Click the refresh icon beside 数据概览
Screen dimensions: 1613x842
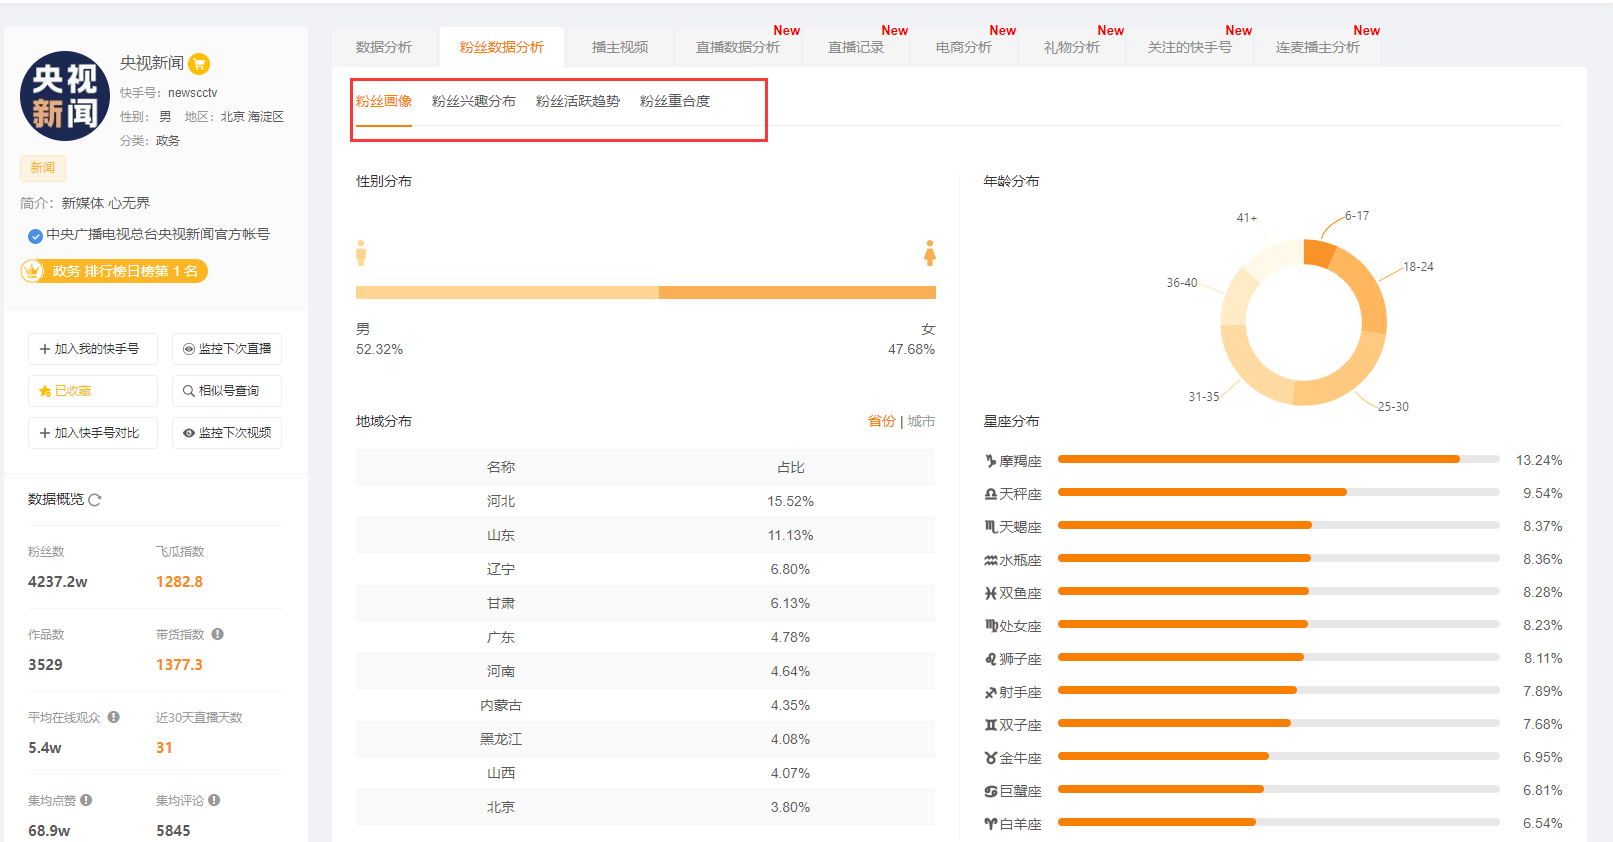(95, 500)
